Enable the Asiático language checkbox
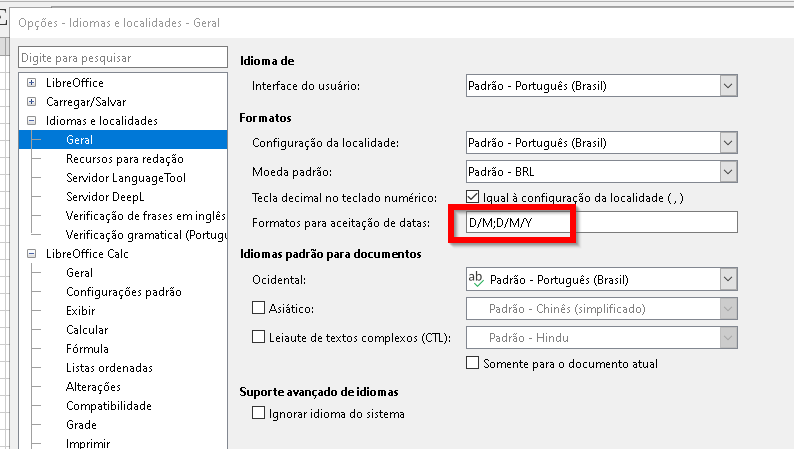 coord(259,309)
